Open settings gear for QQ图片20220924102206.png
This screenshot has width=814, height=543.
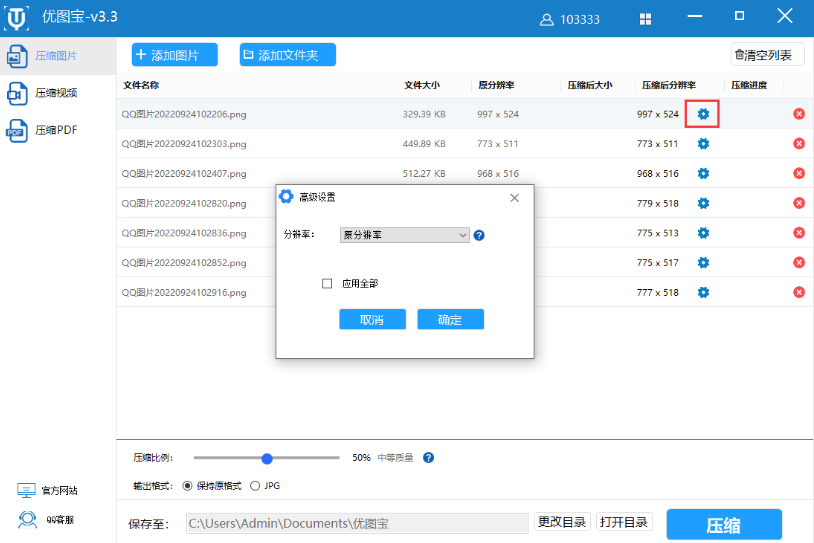pyautogui.click(x=703, y=114)
